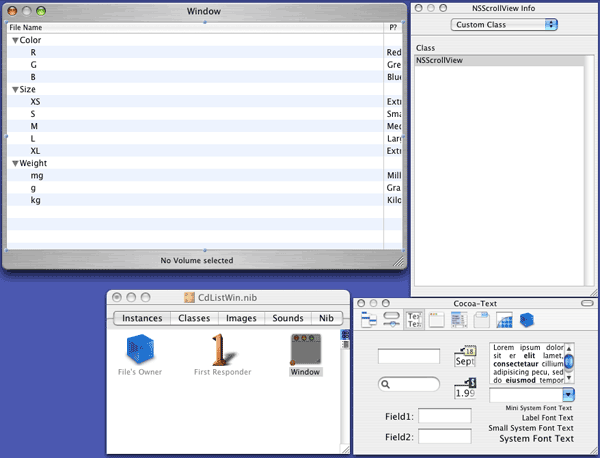Image resolution: width=600 pixels, height=458 pixels.
Task: Open the Cocoa-Data views palette icon
Action: point(460,320)
